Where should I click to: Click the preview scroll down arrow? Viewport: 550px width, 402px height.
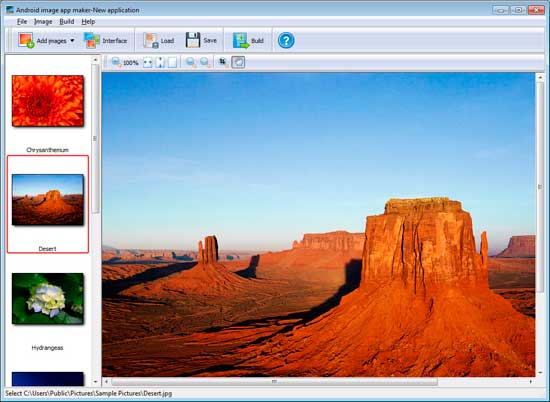[540, 373]
